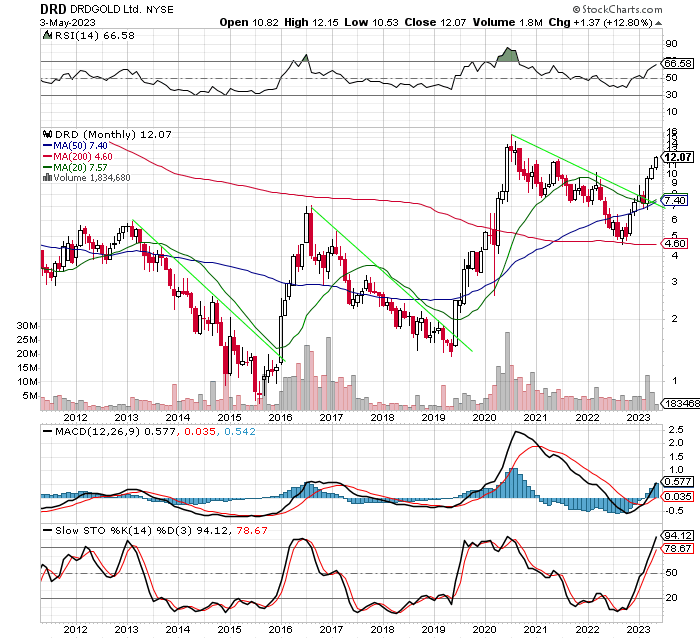
Task: Click the 12.07 current price label
Action: (x=677, y=157)
